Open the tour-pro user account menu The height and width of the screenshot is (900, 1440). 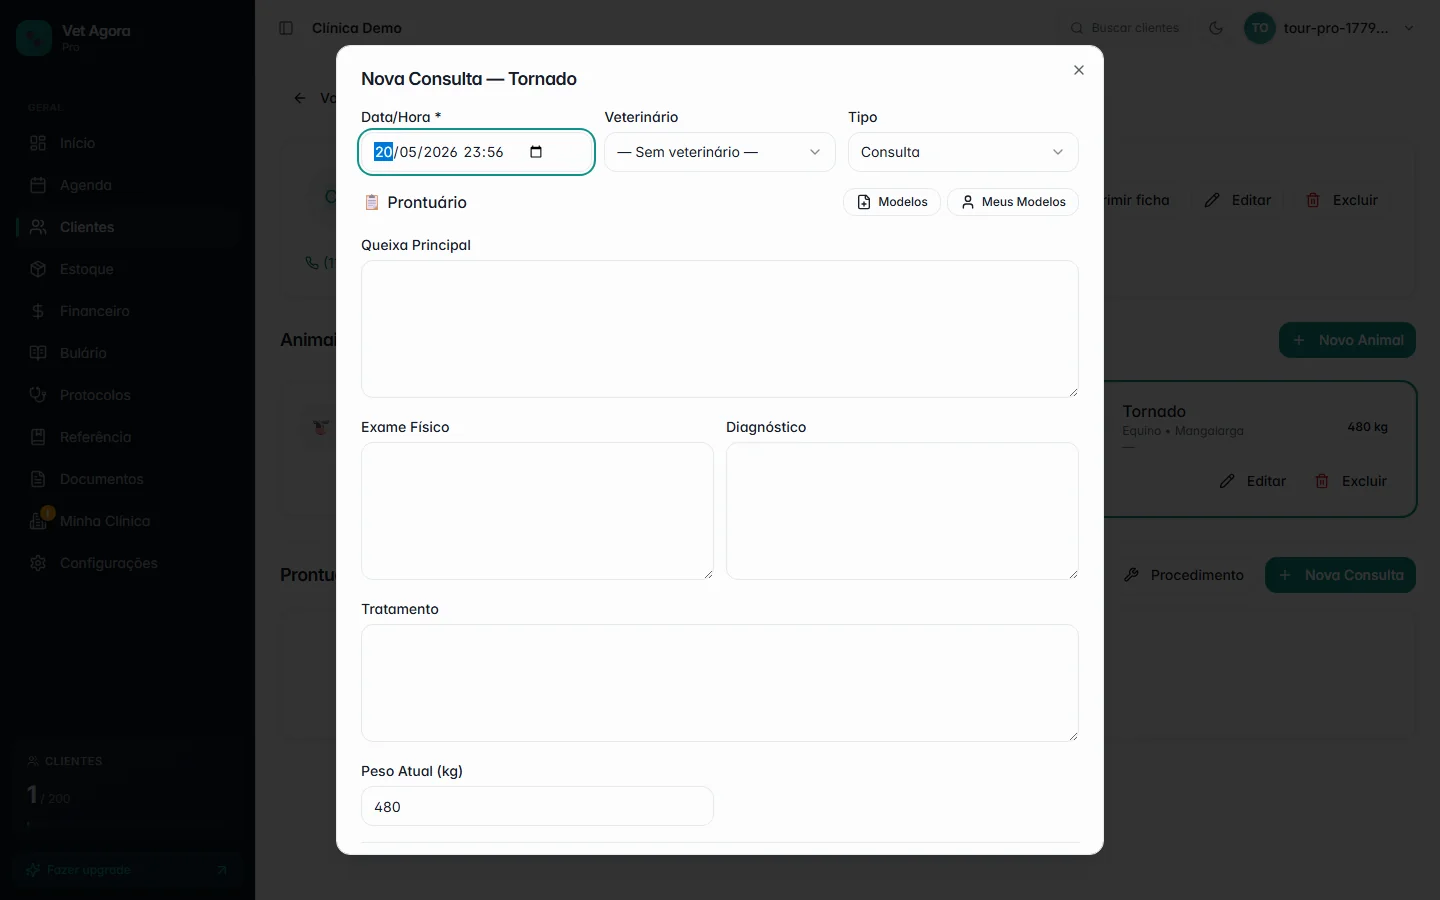[1331, 28]
